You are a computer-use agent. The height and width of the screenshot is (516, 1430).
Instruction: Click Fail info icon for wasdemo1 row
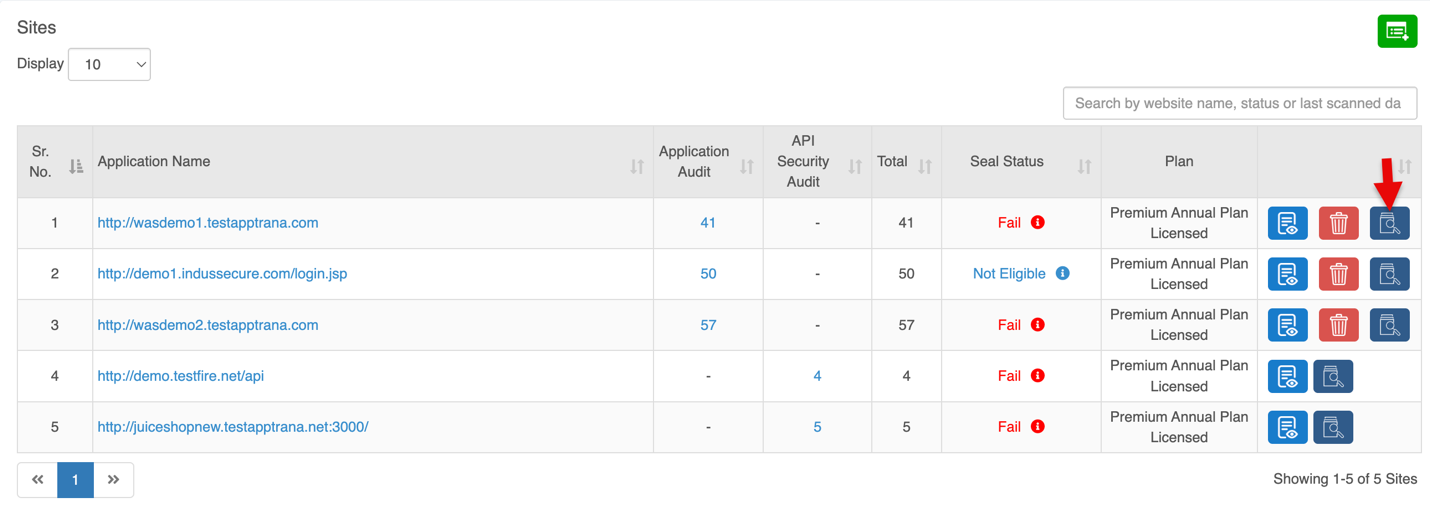(x=1038, y=222)
